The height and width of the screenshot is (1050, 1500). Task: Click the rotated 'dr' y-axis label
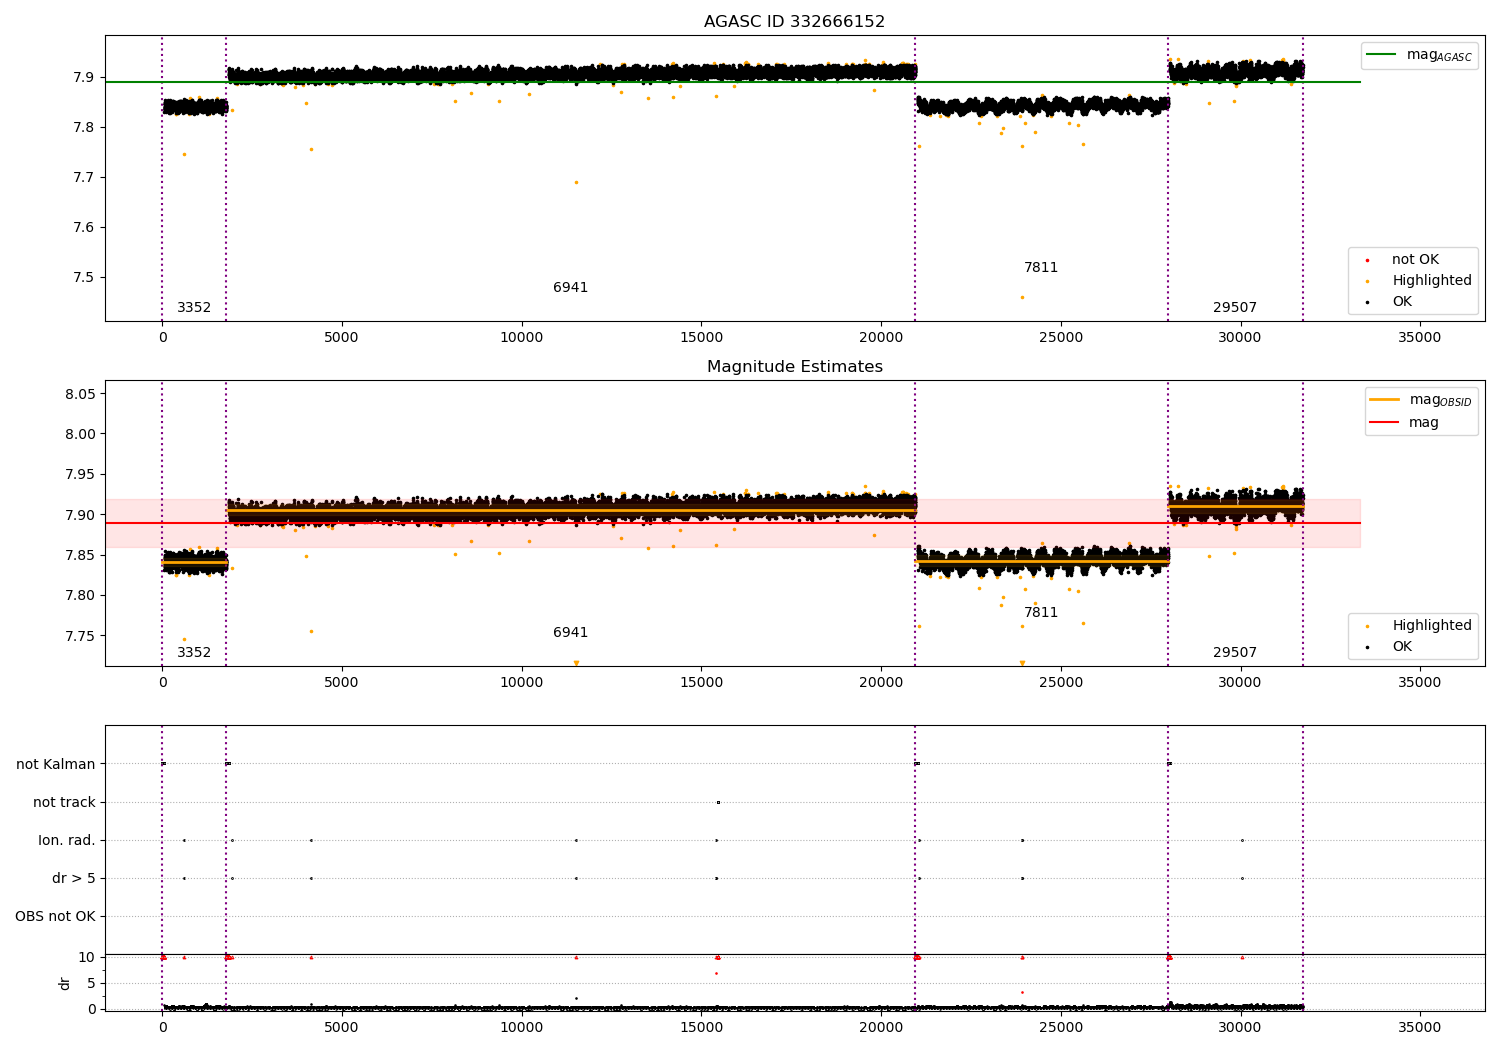pyautogui.click(x=65, y=983)
